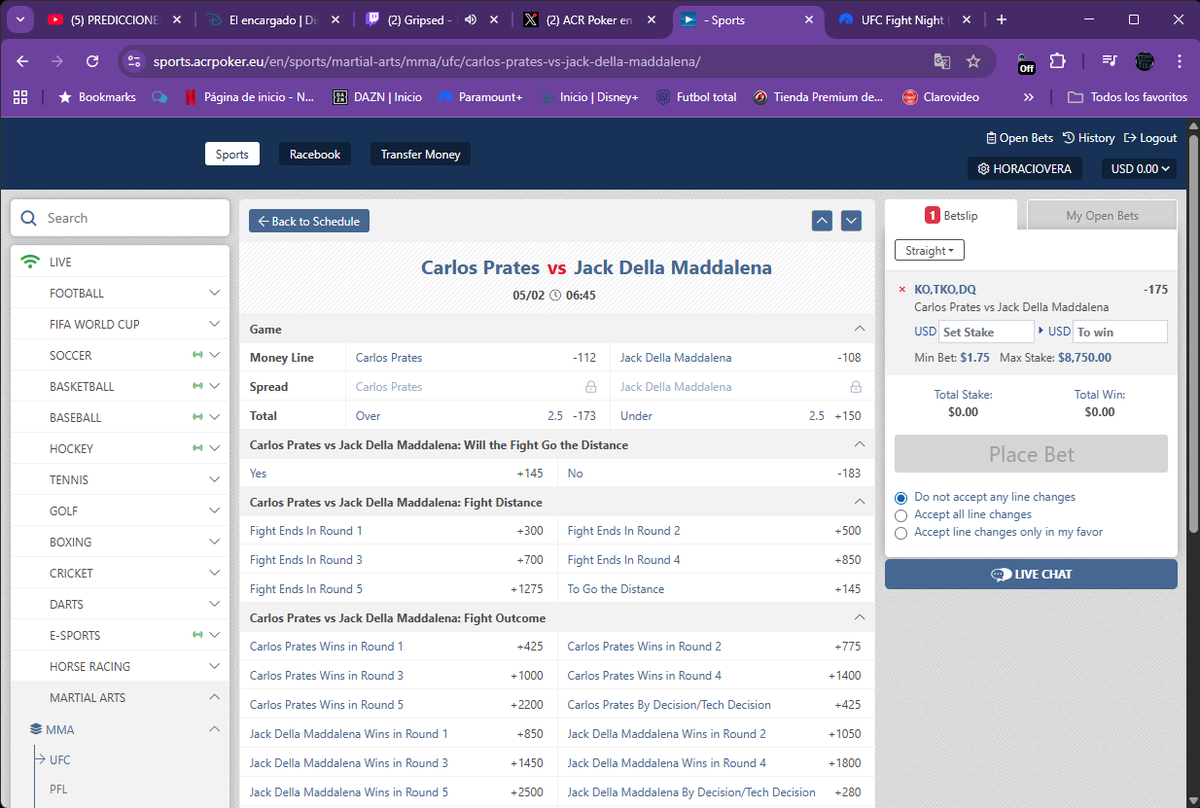
Task: Reload the page with the refresh icon
Action: click(92, 61)
